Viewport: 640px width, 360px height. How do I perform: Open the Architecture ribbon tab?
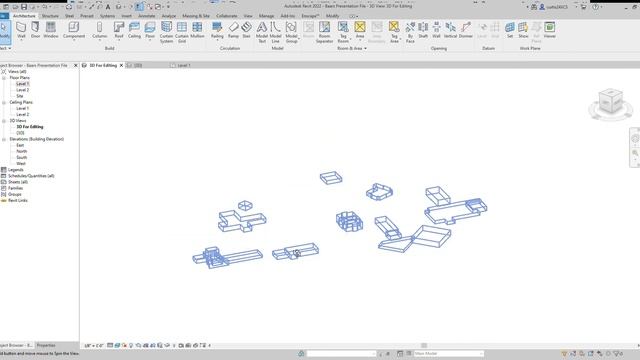(24, 16)
